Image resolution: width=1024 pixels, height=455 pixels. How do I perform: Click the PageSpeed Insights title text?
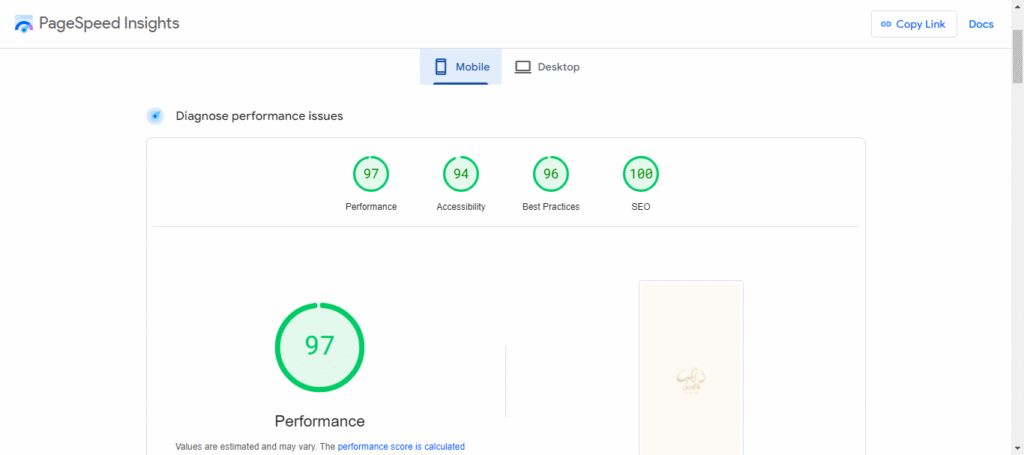(109, 23)
